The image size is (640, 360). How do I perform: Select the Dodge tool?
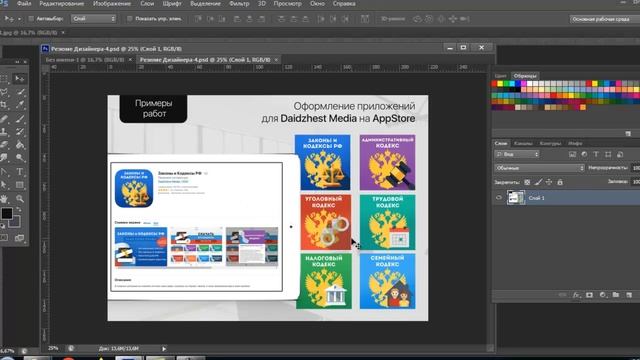19,158
